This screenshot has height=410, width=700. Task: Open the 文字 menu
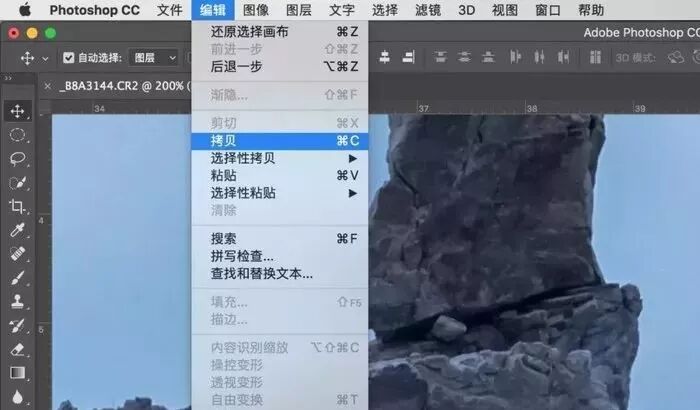pos(342,10)
